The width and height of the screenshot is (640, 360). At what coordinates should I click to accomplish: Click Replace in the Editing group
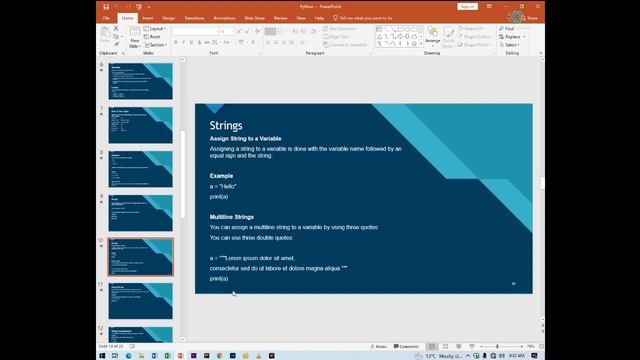[x=512, y=37]
